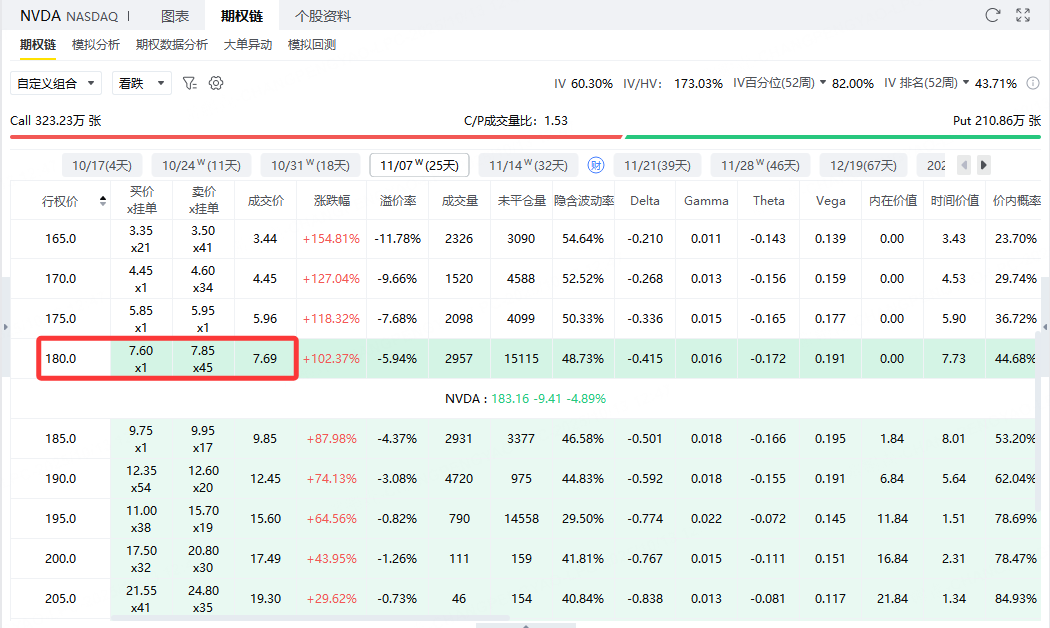Click bid price 12.35 x54
1050x628 pixels.
tap(141, 479)
